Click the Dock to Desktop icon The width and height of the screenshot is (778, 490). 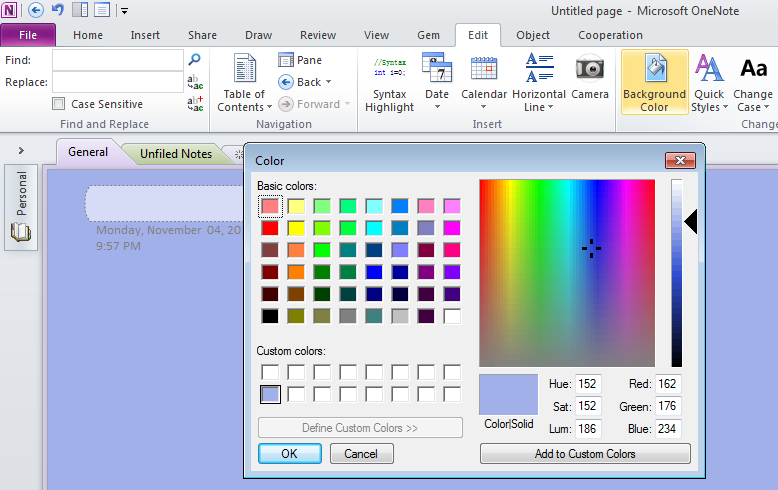80,10
